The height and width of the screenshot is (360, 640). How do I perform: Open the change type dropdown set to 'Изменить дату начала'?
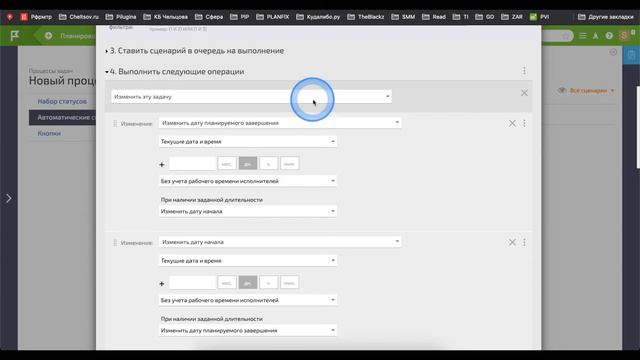point(280,242)
